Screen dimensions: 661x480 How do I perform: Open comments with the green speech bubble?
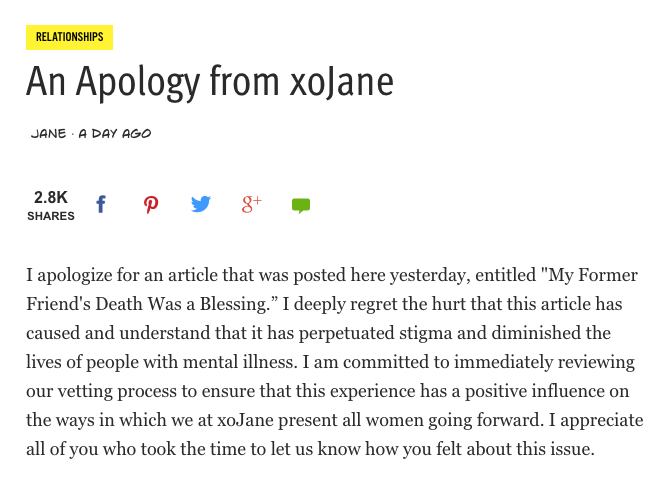pos(301,205)
